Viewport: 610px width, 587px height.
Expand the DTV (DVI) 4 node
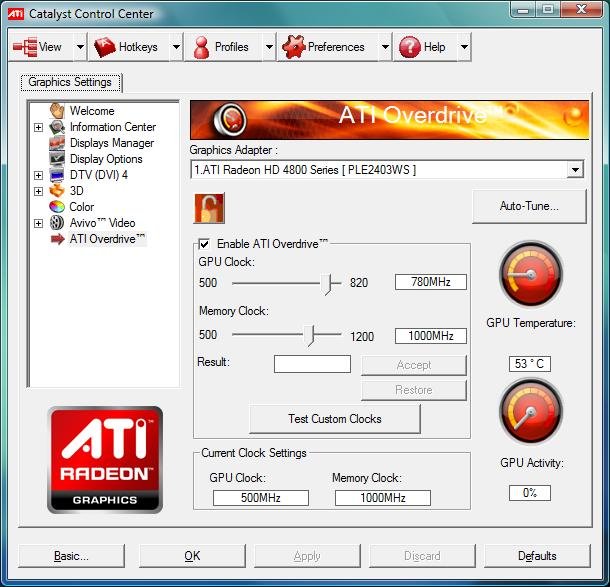(39, 175)
